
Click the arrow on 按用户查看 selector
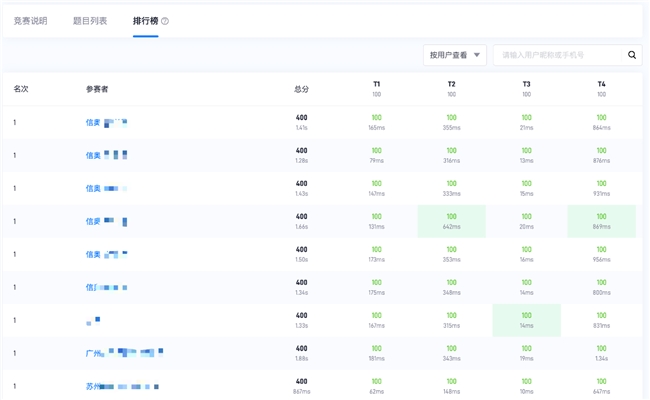coord(477,55)
